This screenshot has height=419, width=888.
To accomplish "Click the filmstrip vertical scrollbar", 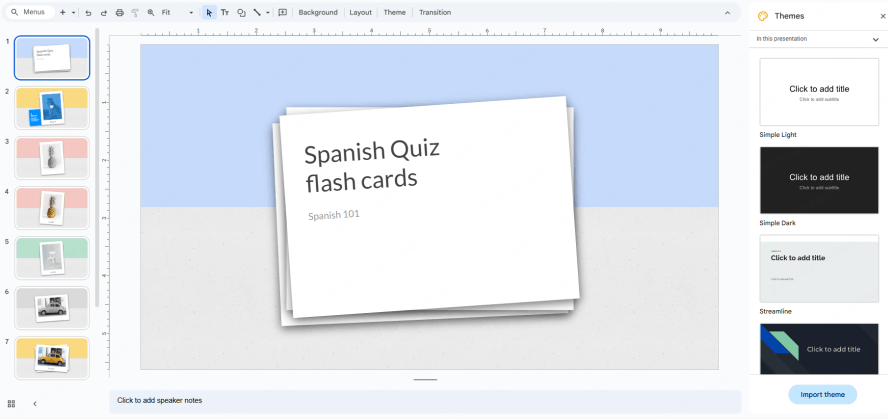I will click(x=97, y=167).
